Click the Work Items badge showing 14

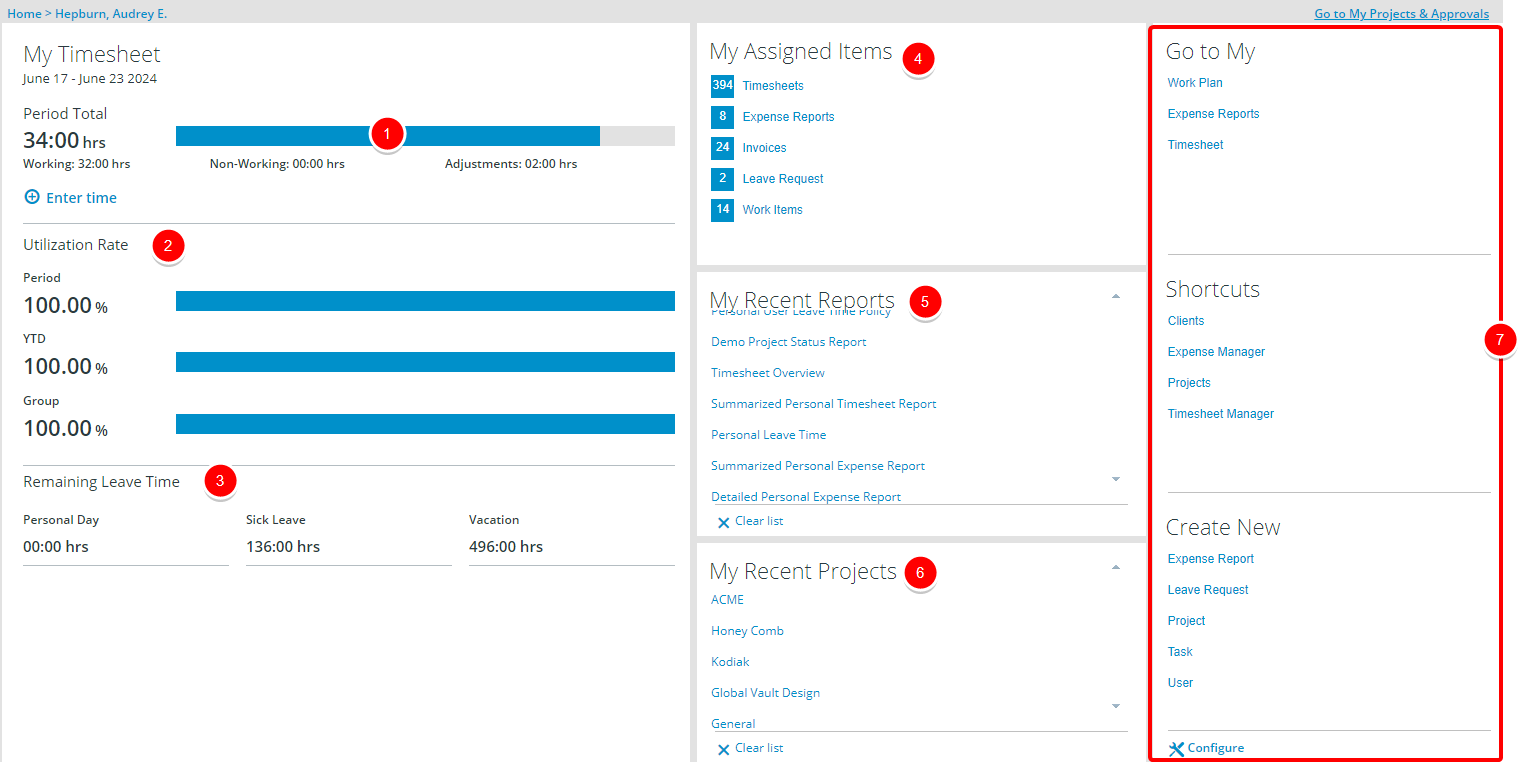(x=722, y=209)
